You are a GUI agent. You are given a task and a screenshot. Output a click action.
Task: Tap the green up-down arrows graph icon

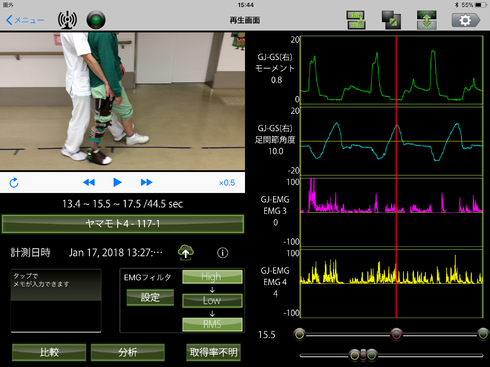click(427, 20)
